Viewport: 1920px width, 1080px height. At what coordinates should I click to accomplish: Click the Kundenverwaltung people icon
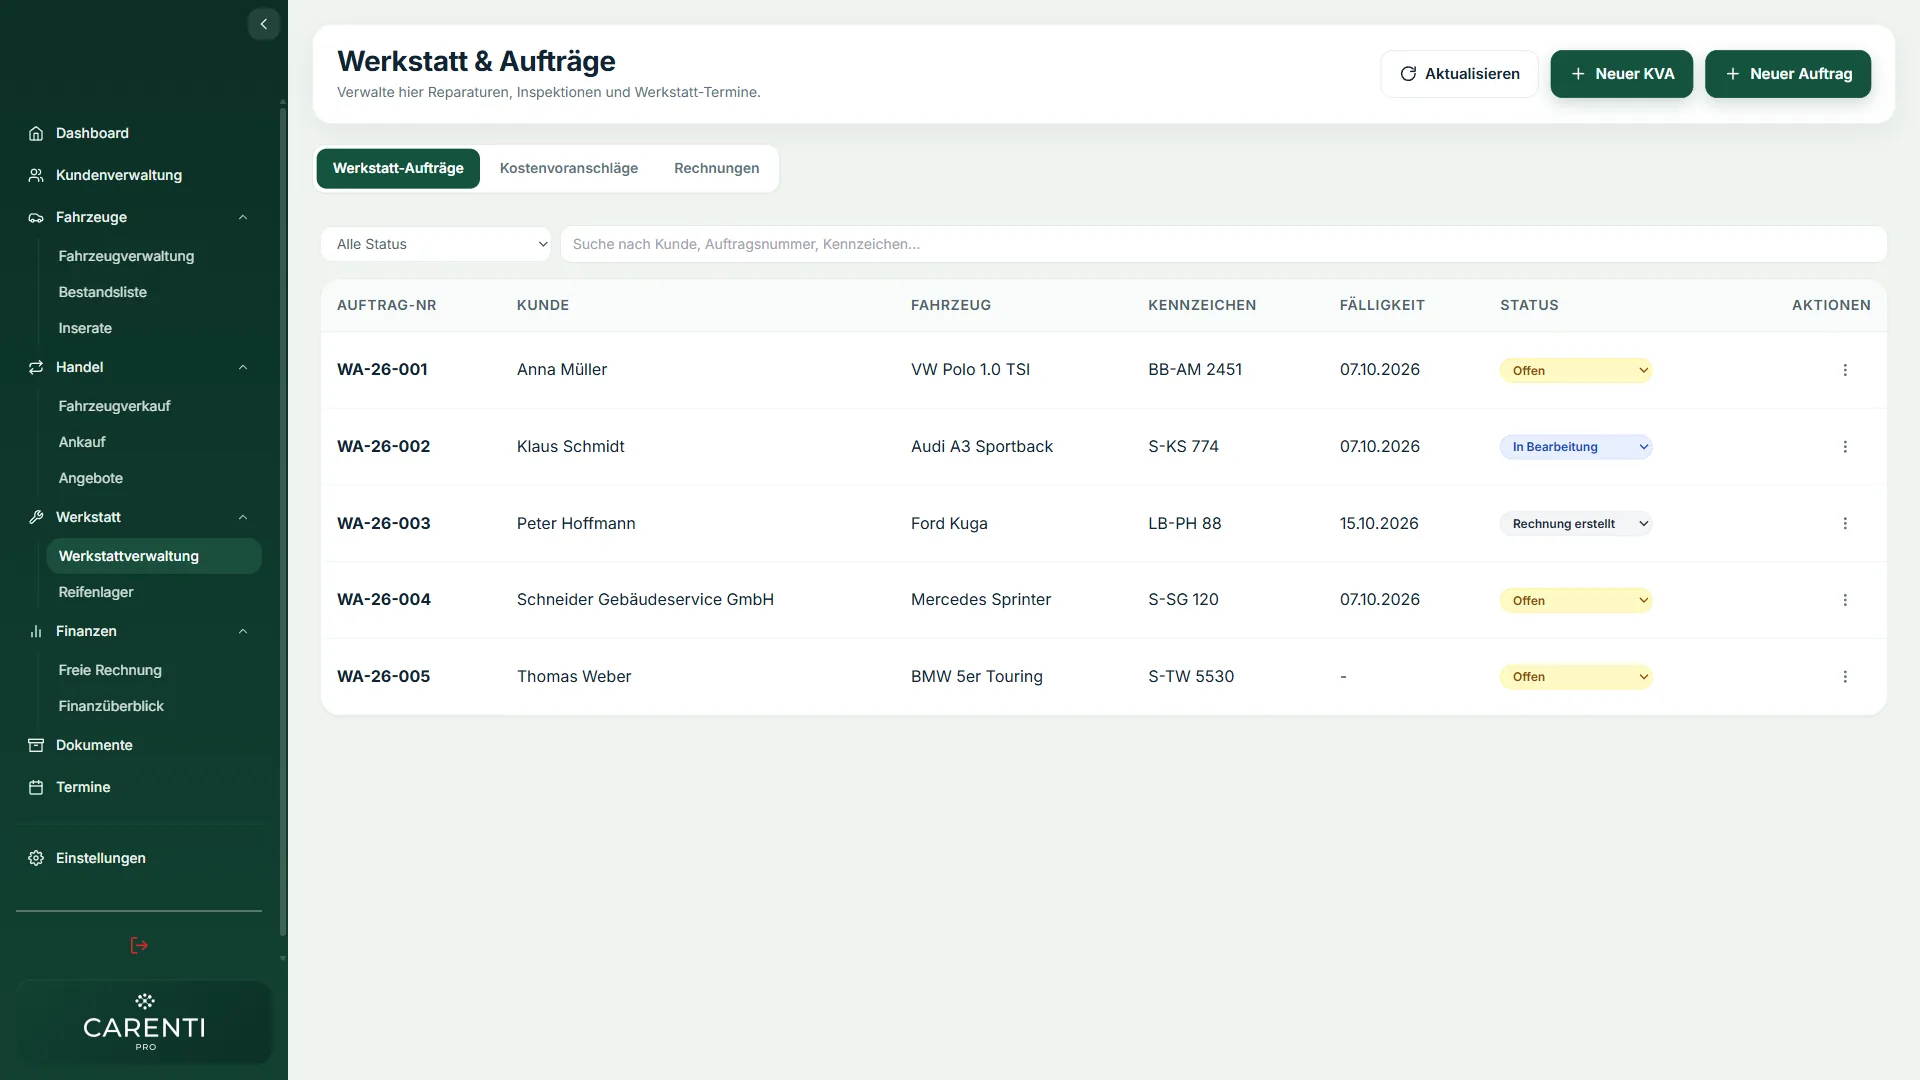pos(36,175)
